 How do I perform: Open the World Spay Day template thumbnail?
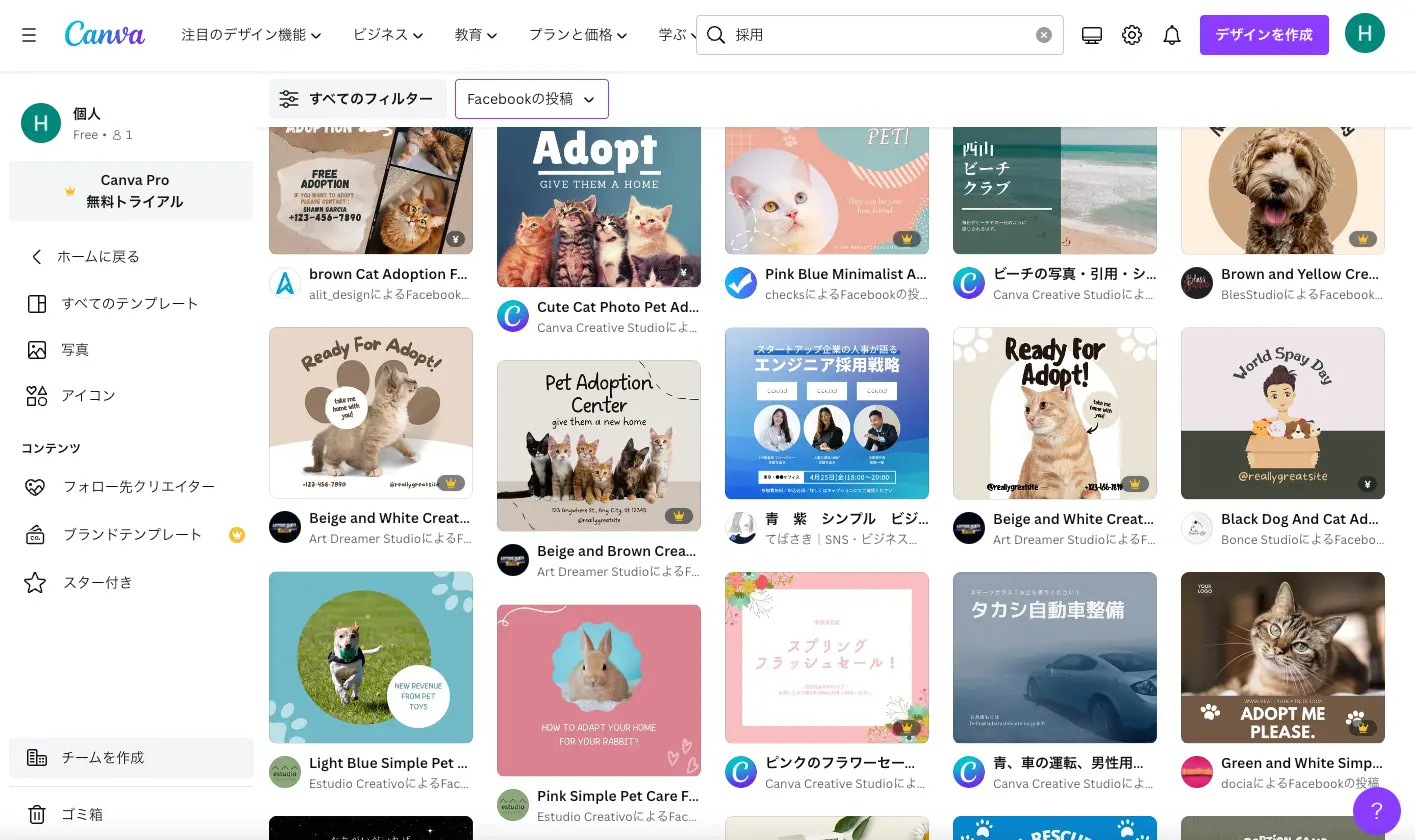coord(1283,413)
